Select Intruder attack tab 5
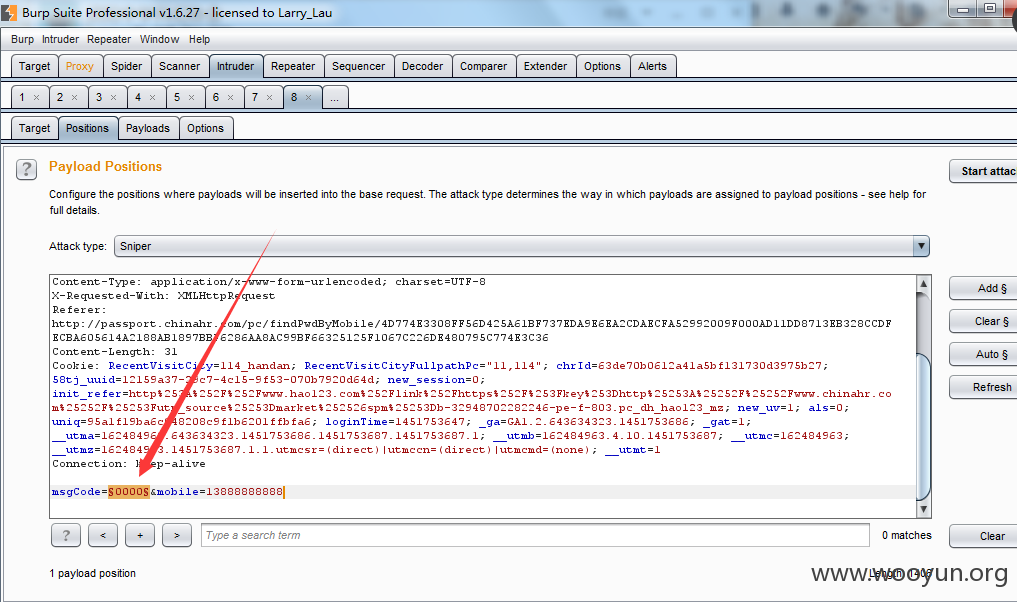 [x=177, y=97]
